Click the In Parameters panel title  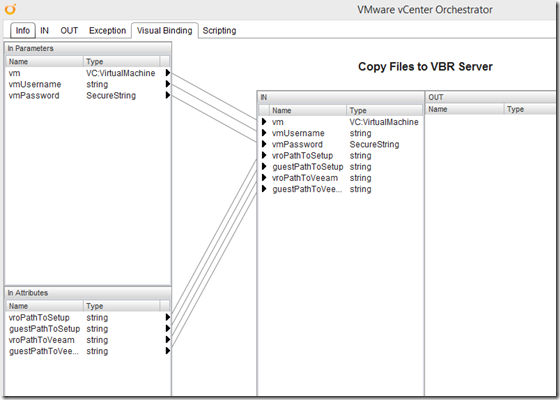(30, 48)
